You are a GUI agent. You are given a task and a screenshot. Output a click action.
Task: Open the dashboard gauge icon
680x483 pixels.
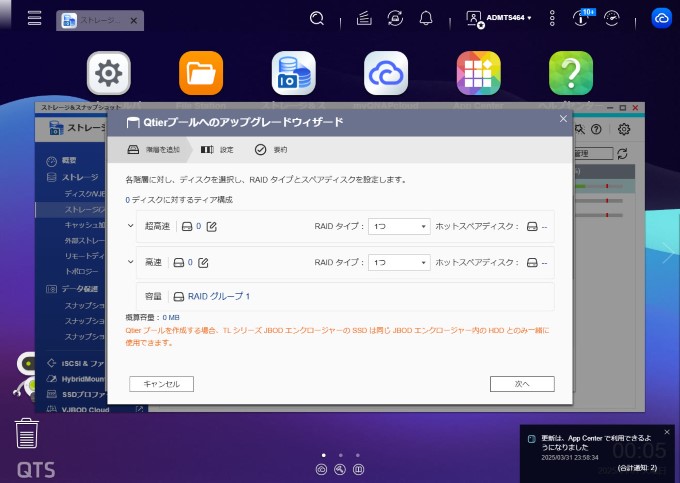[x=611, y=18]
